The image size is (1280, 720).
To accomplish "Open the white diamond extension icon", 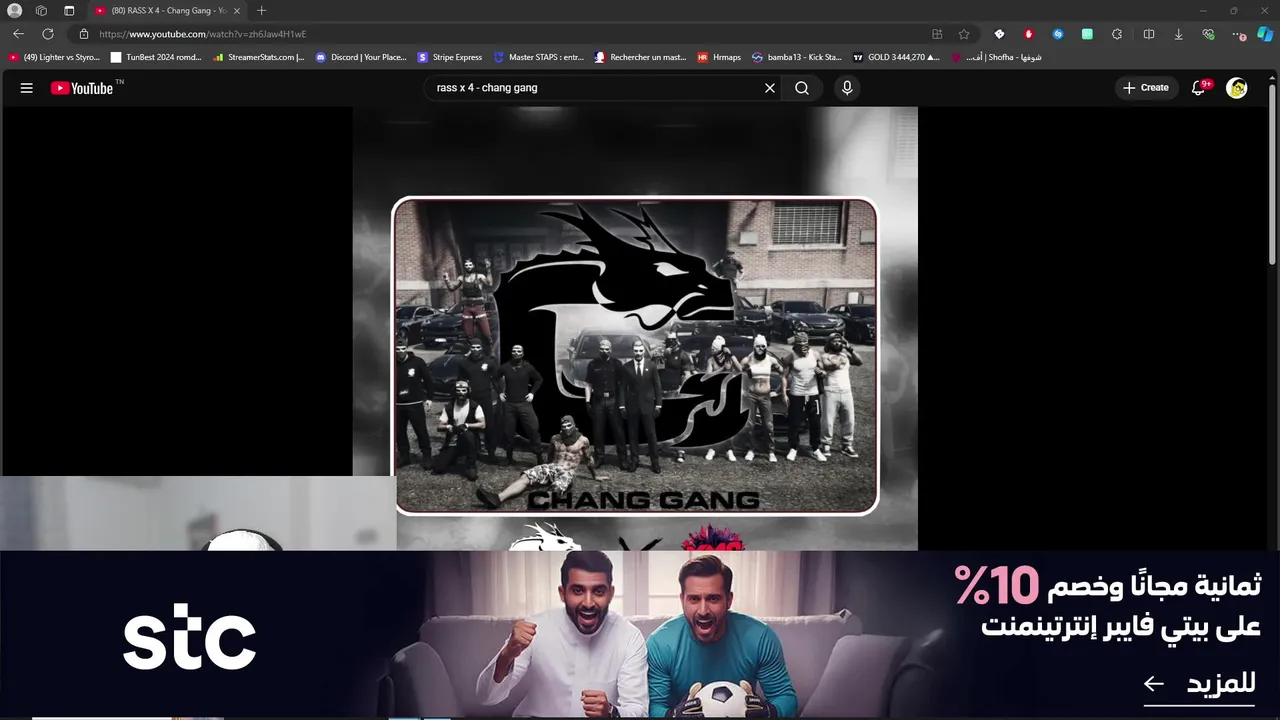I will coord(999,34).
